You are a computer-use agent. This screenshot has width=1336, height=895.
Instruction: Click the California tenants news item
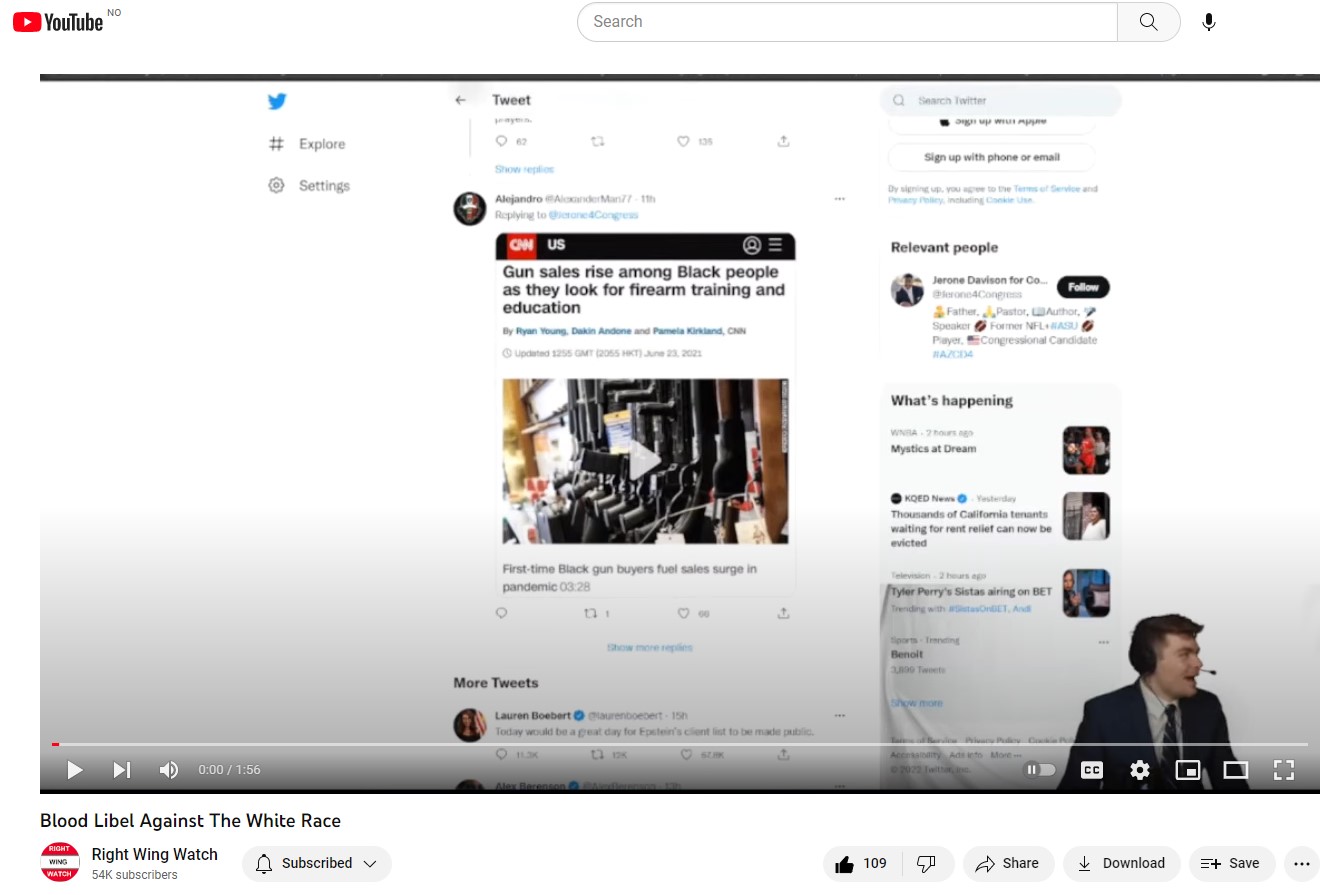point(999,520)
